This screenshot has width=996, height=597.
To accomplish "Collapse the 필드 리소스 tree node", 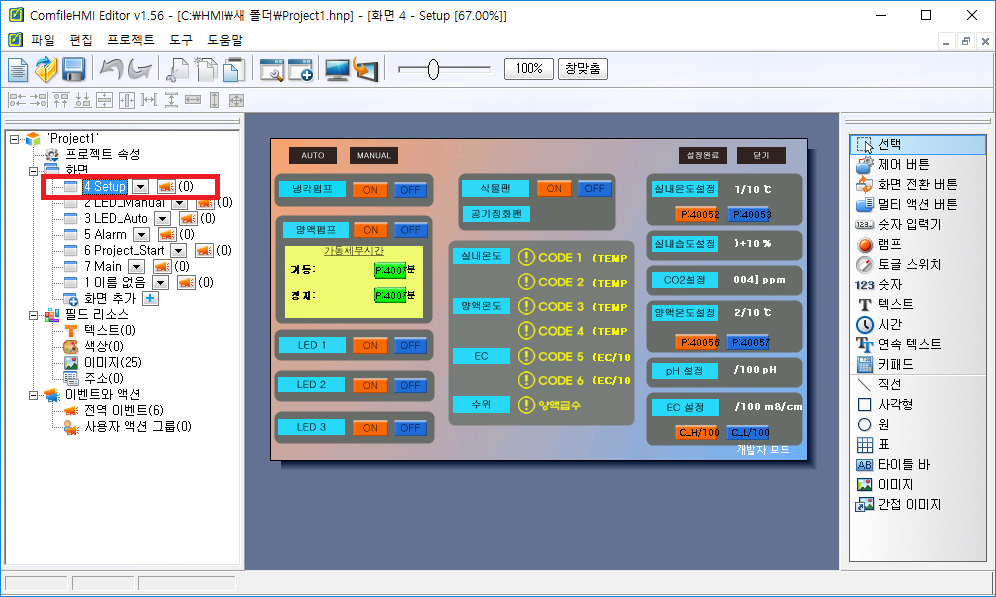I will pyautogui.click(x=32, y=314).
